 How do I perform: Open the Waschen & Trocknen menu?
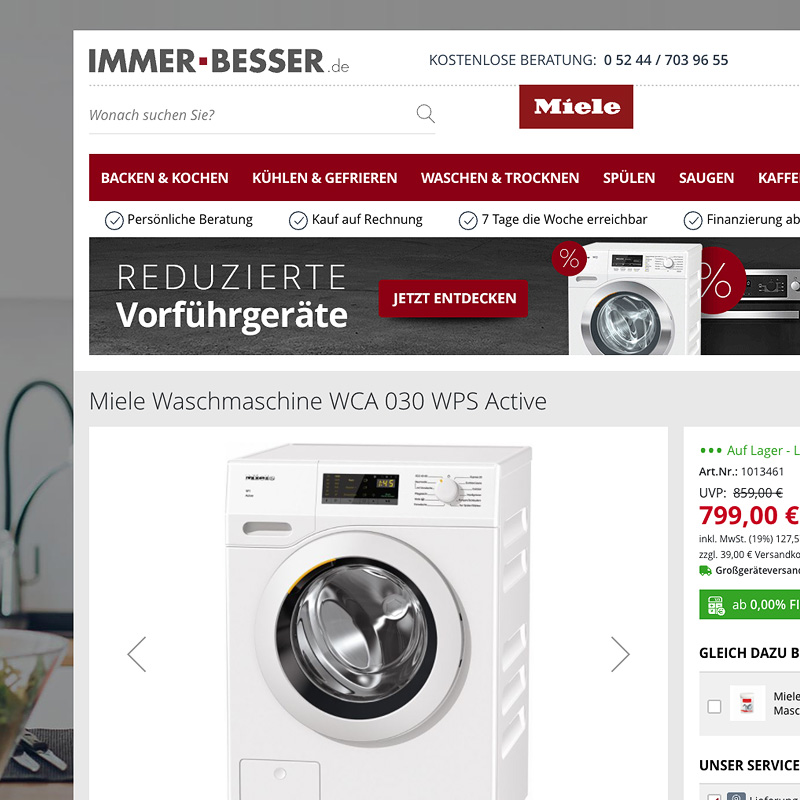pos(500,178)
